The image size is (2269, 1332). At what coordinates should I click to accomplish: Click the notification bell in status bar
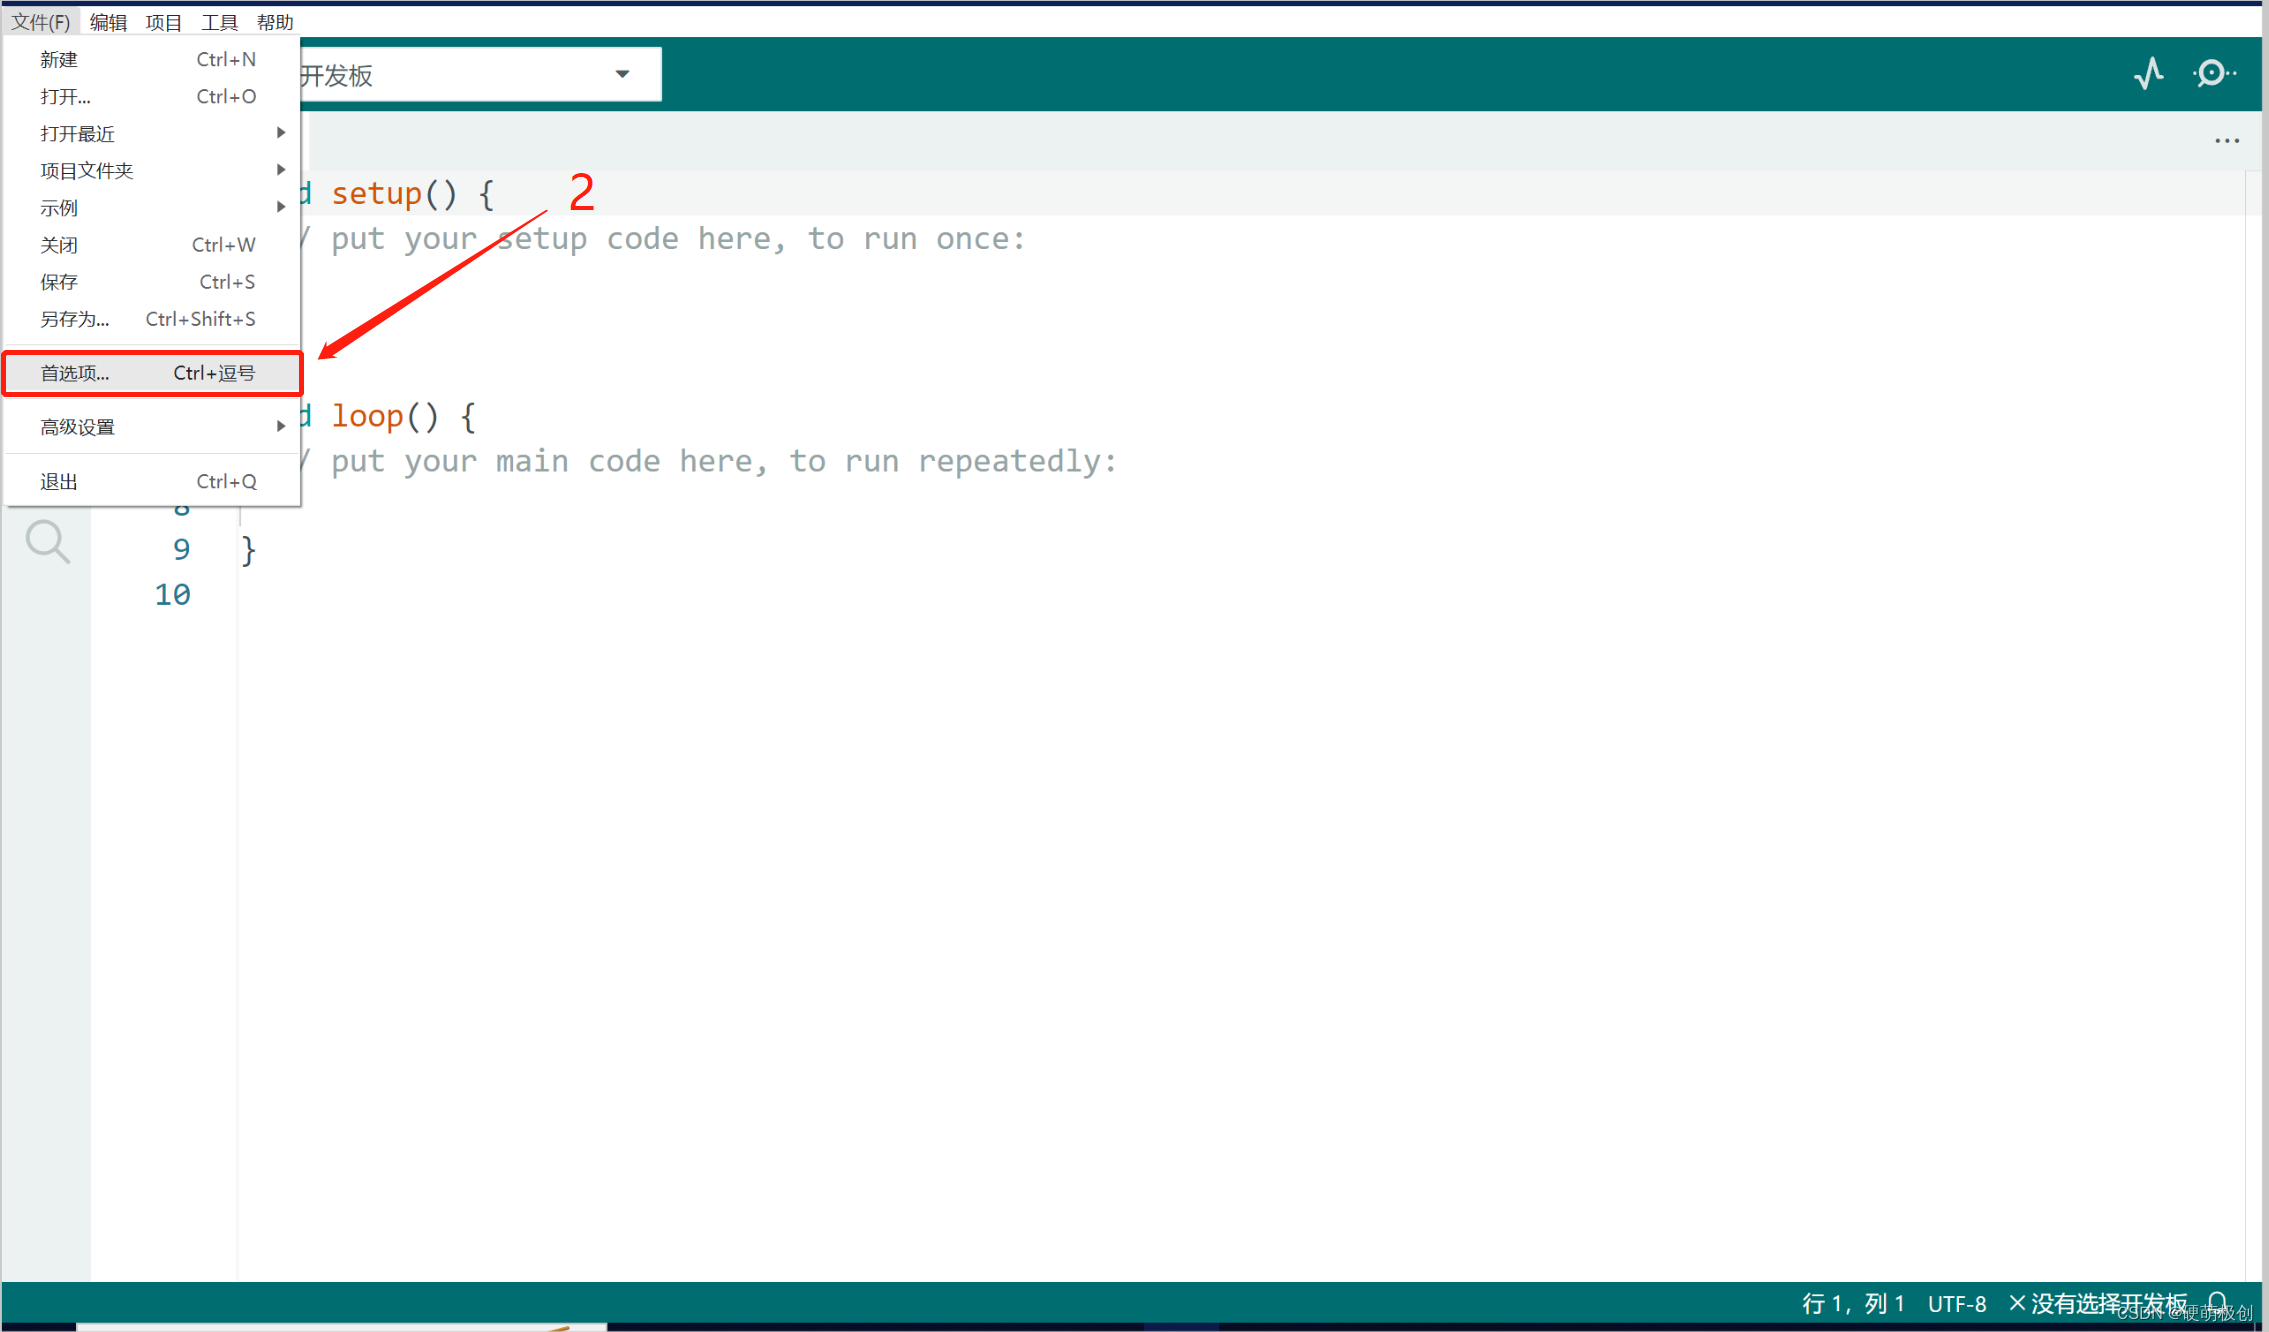[2217, 1303]
